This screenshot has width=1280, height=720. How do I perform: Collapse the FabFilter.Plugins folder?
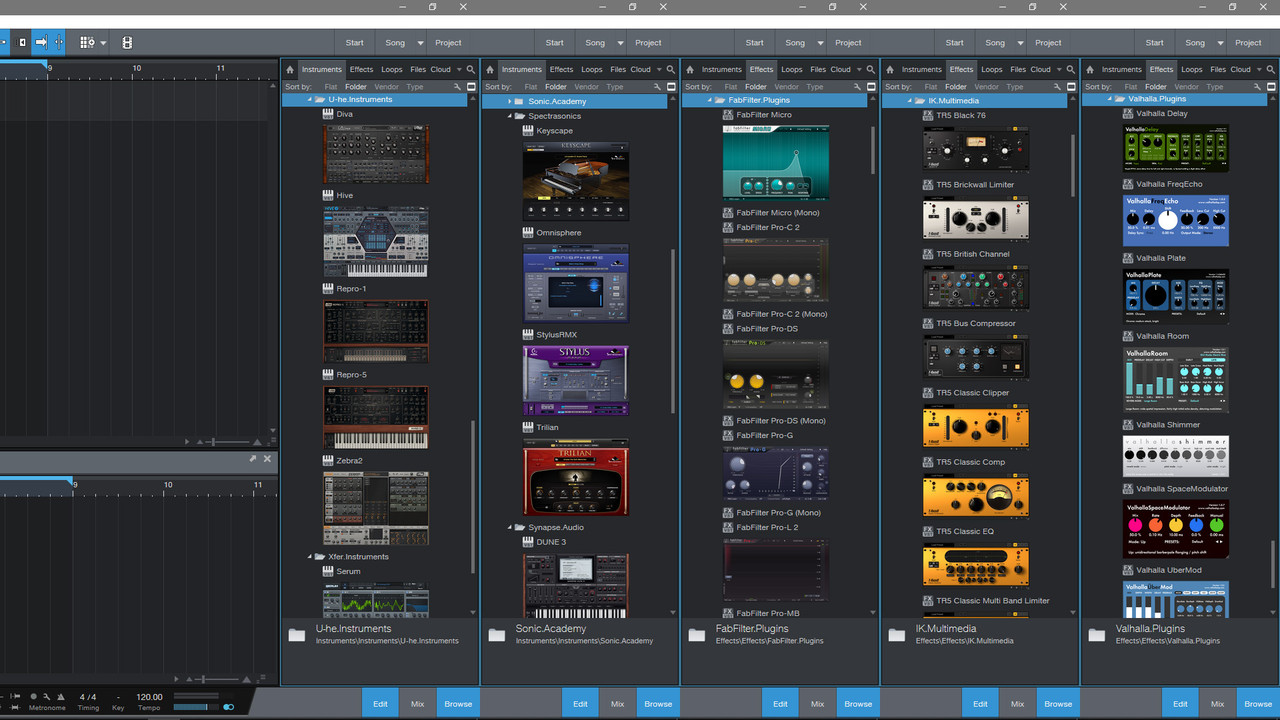(710, 101)
